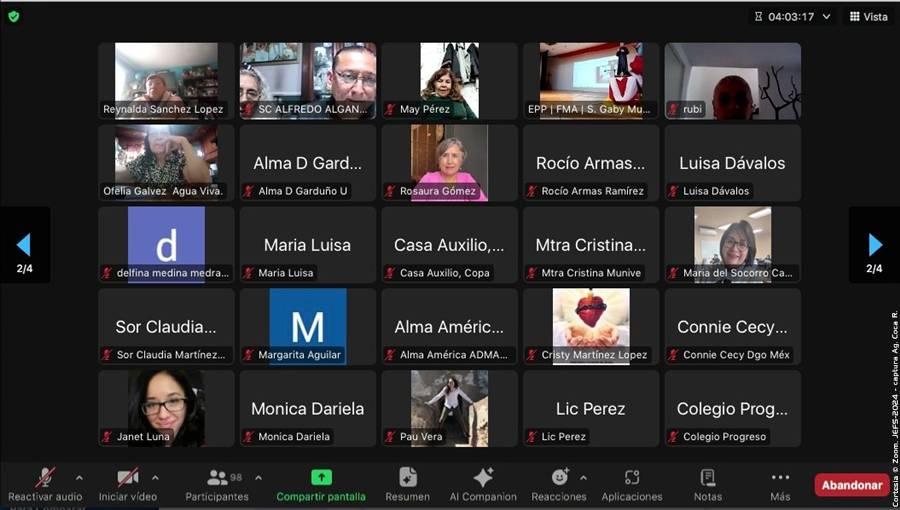Click muted mic icon beside Monica Dariela label

tap(249, 437)
